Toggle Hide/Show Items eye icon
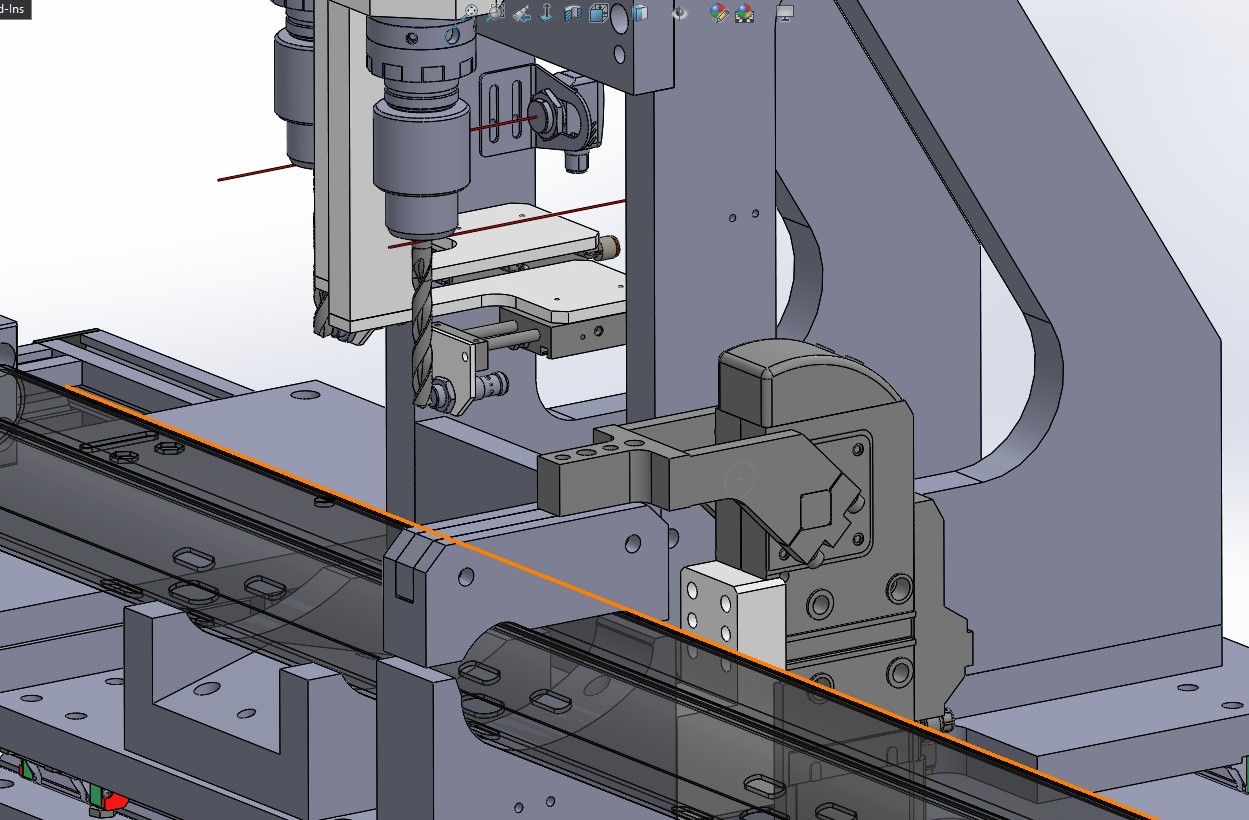Viewport: 1249px width, 820px height. coord(680,12)
